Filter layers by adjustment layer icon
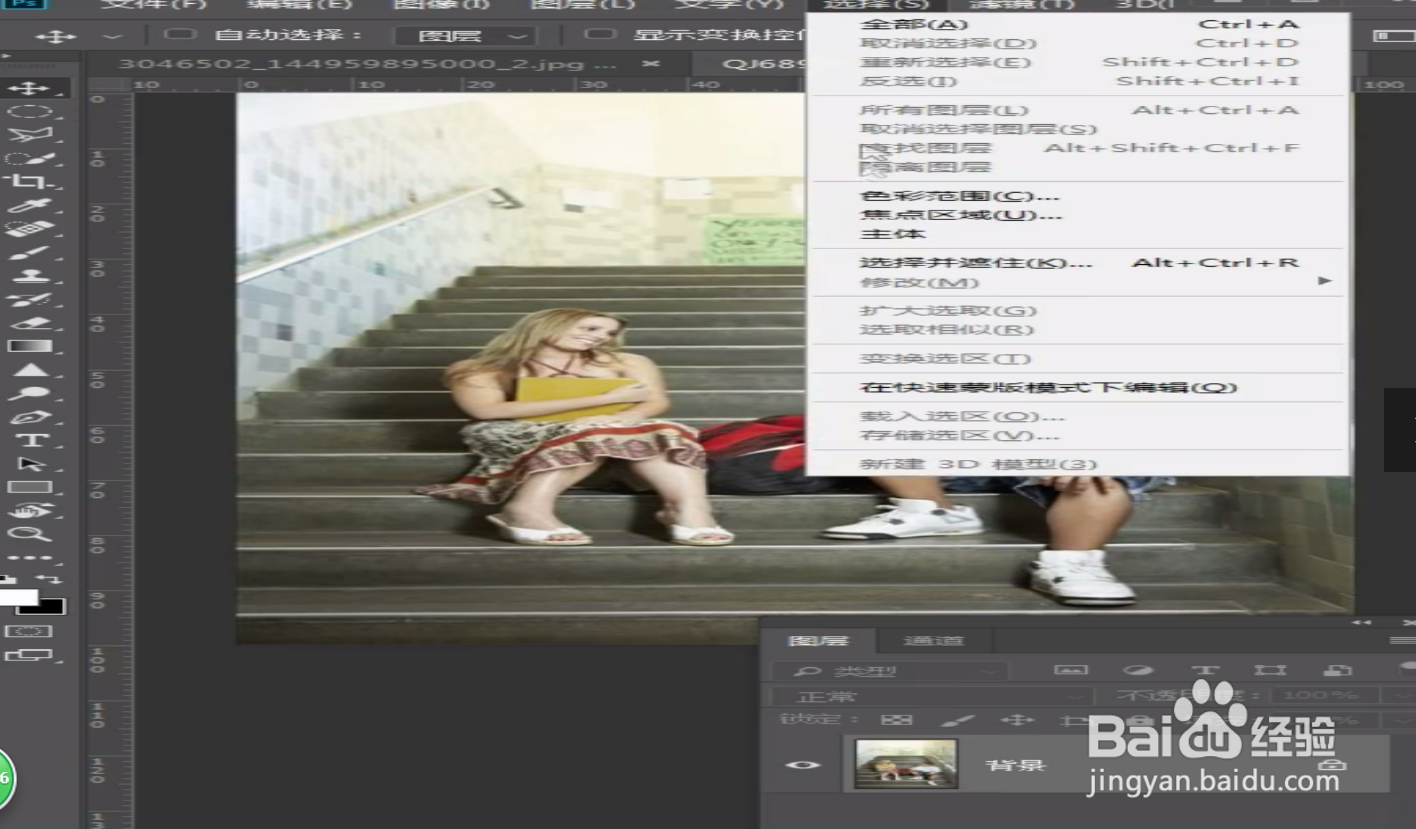 pos(1138,670)
